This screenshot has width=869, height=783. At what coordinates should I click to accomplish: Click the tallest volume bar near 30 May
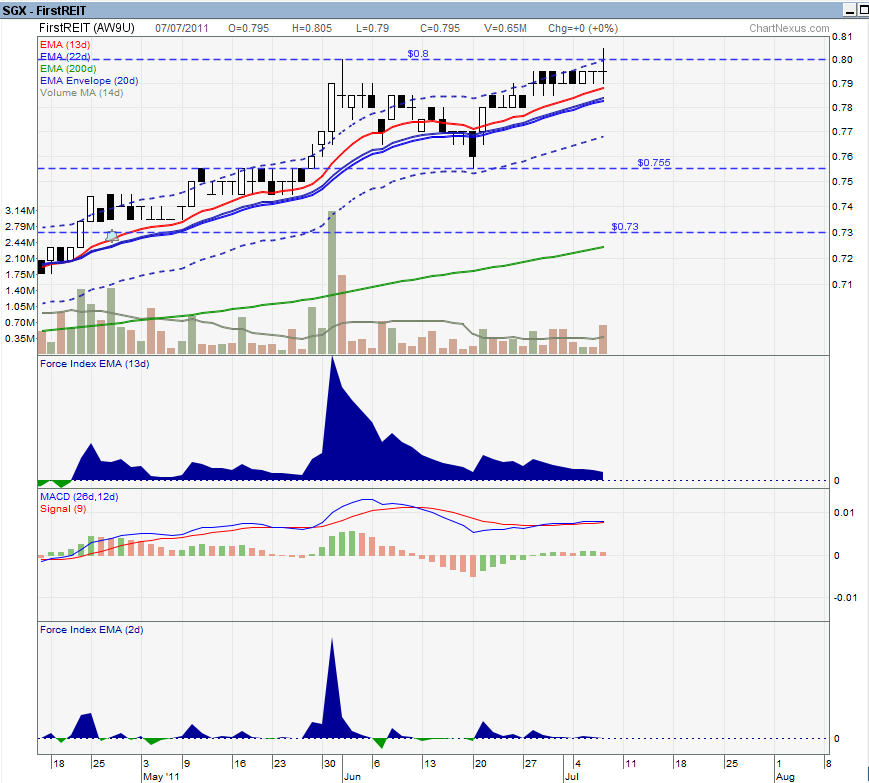(x=331, y=282)
